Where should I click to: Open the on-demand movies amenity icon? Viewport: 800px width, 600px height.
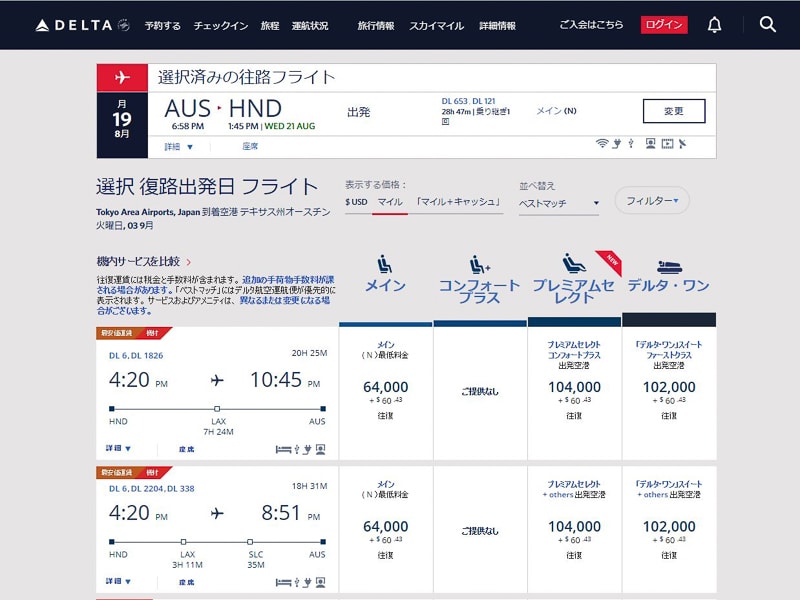667,143
